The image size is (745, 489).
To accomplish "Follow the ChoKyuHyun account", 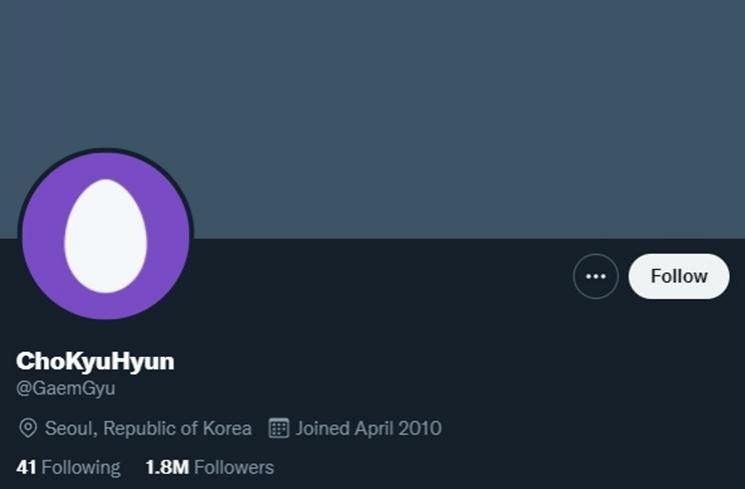I will click(x=678, y=276).
